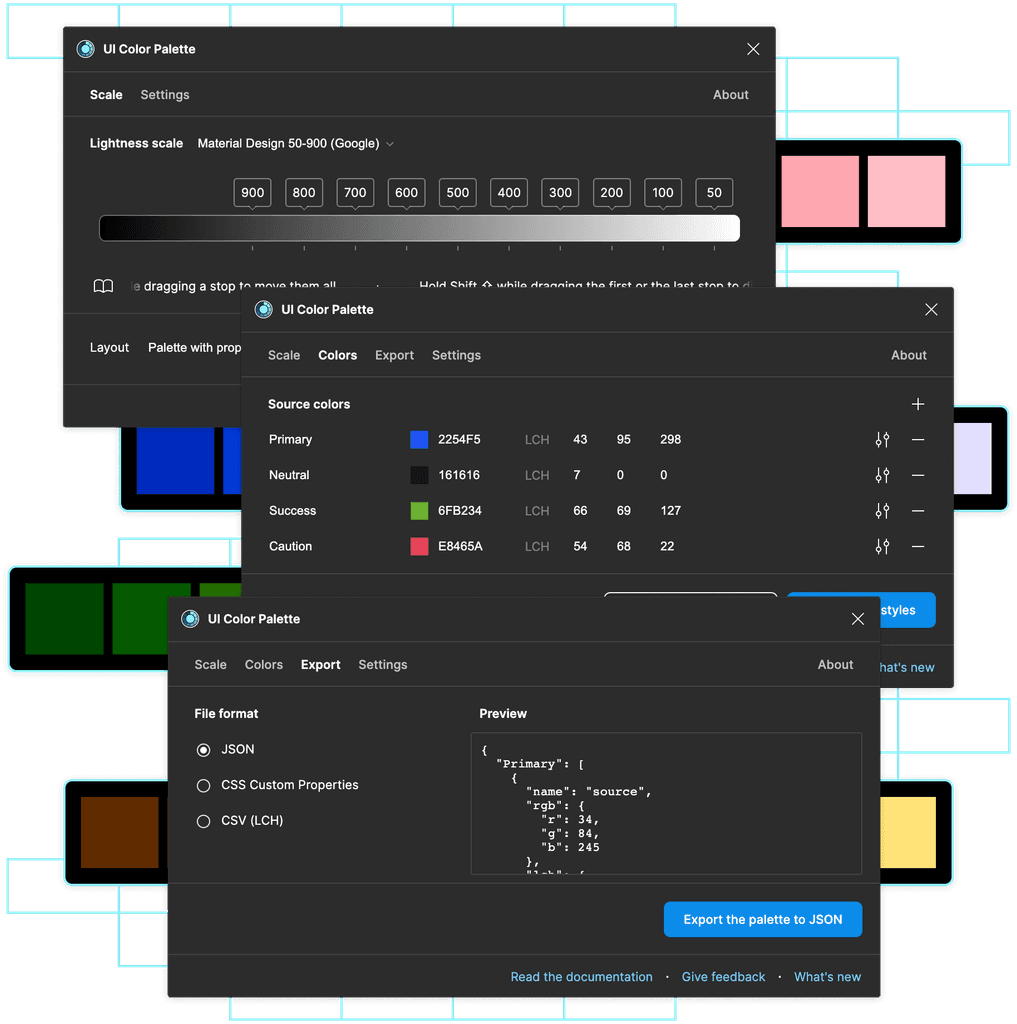
Task: Remove the Success source color
Action: point(918,510)
